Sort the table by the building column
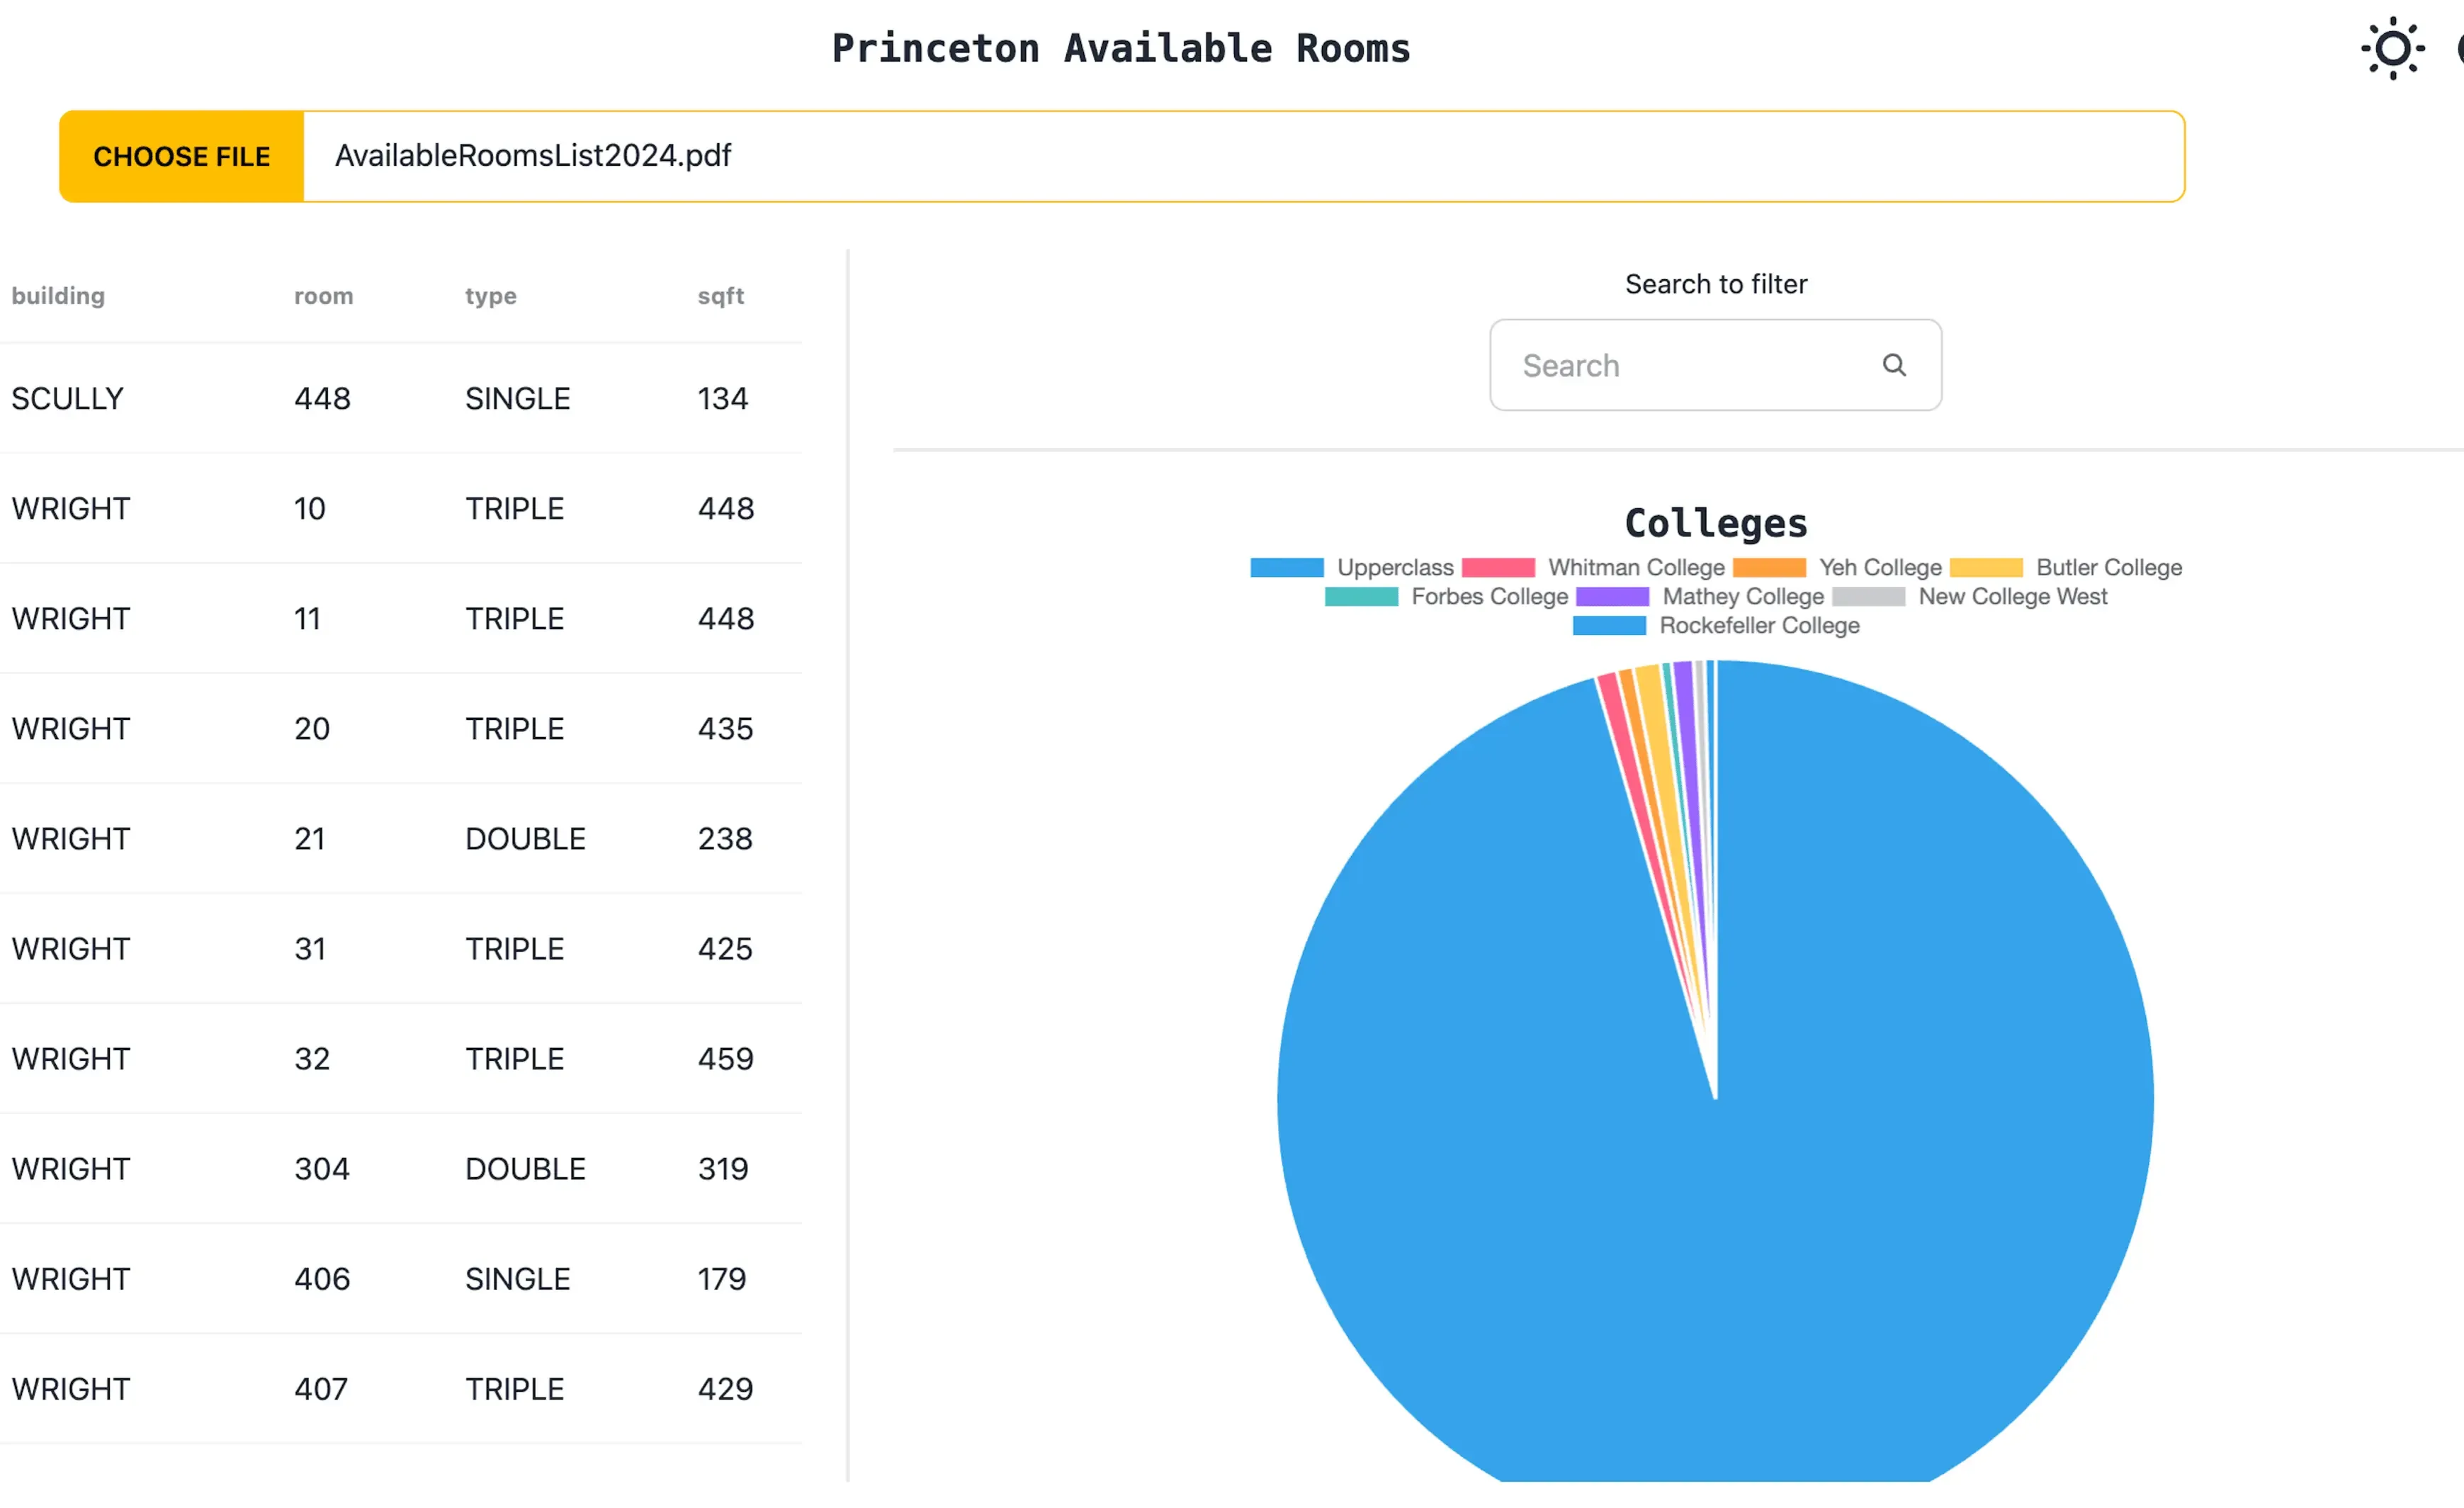This screenshot has height=1508, width=2464. [x=58, y=295]
